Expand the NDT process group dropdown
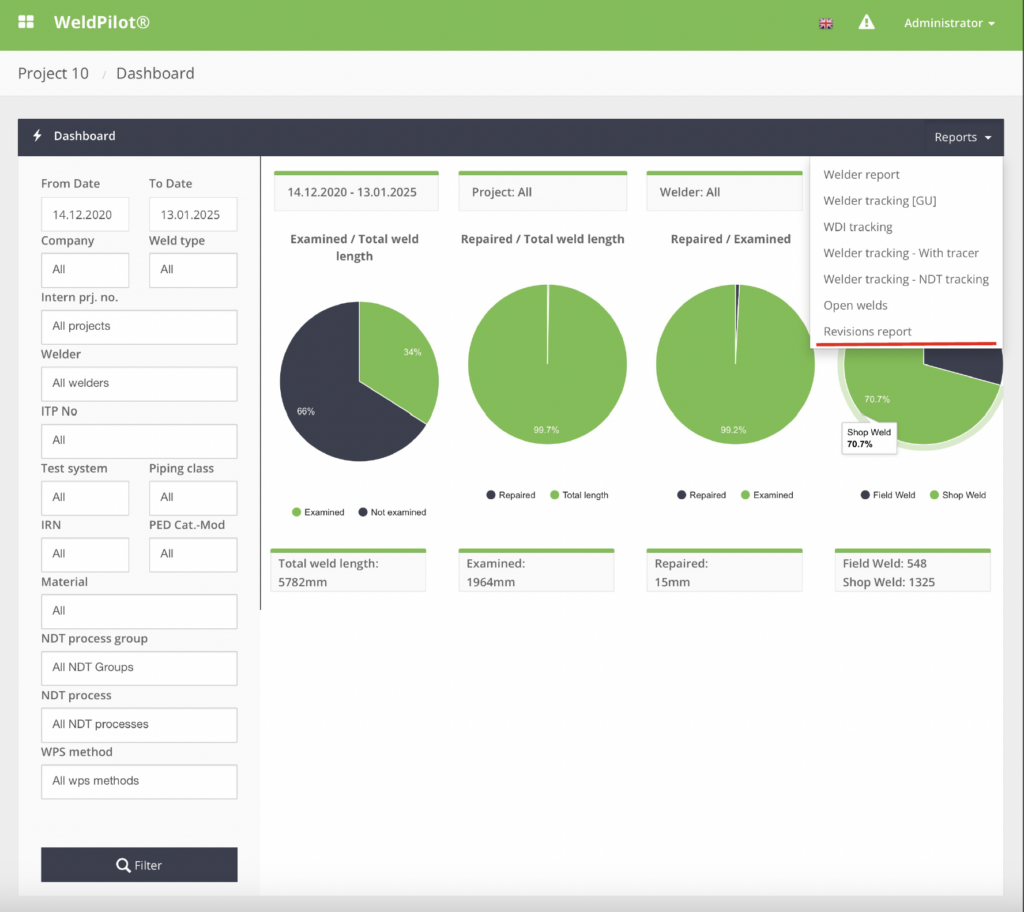Image resolution: width=1024 pixels, height=912 pixels. 139,667
